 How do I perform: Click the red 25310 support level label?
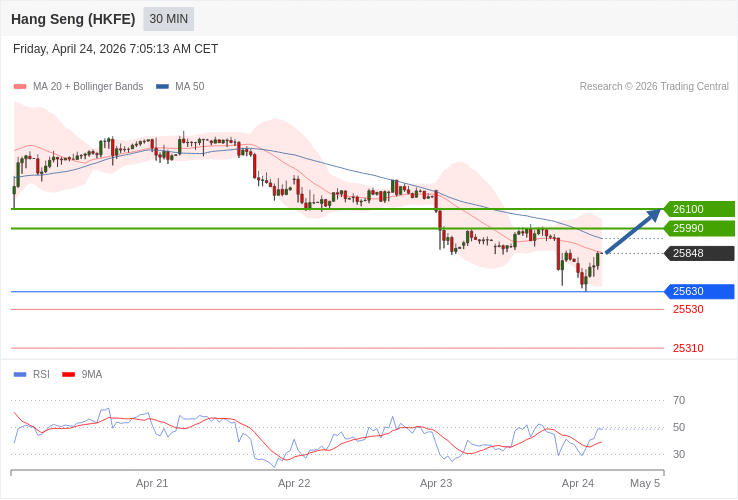pyautogui.click(x=688, y=348)
